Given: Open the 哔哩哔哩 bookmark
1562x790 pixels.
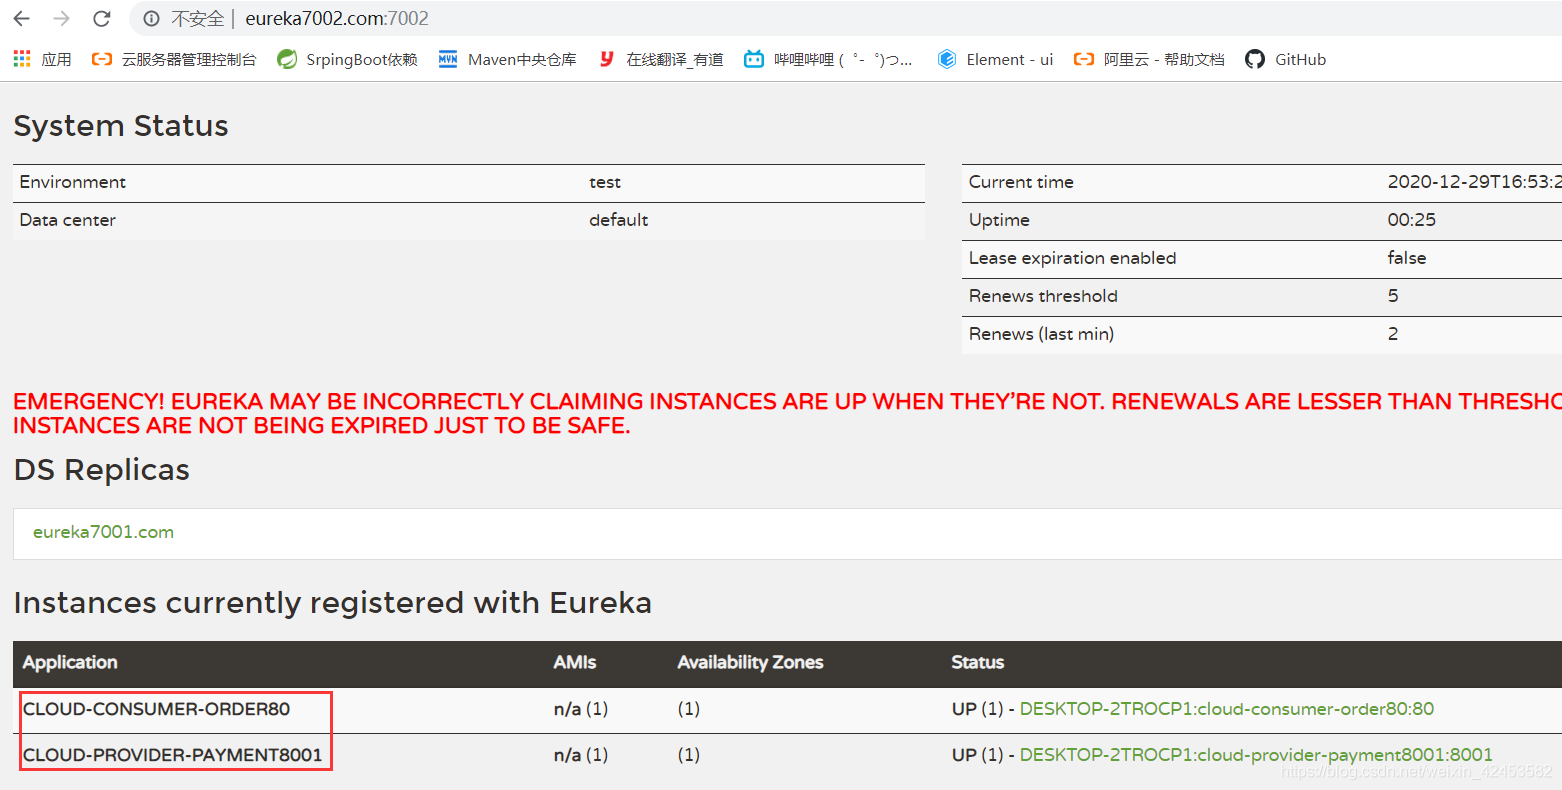Looking at the screenshot, I should coord(828,59).
